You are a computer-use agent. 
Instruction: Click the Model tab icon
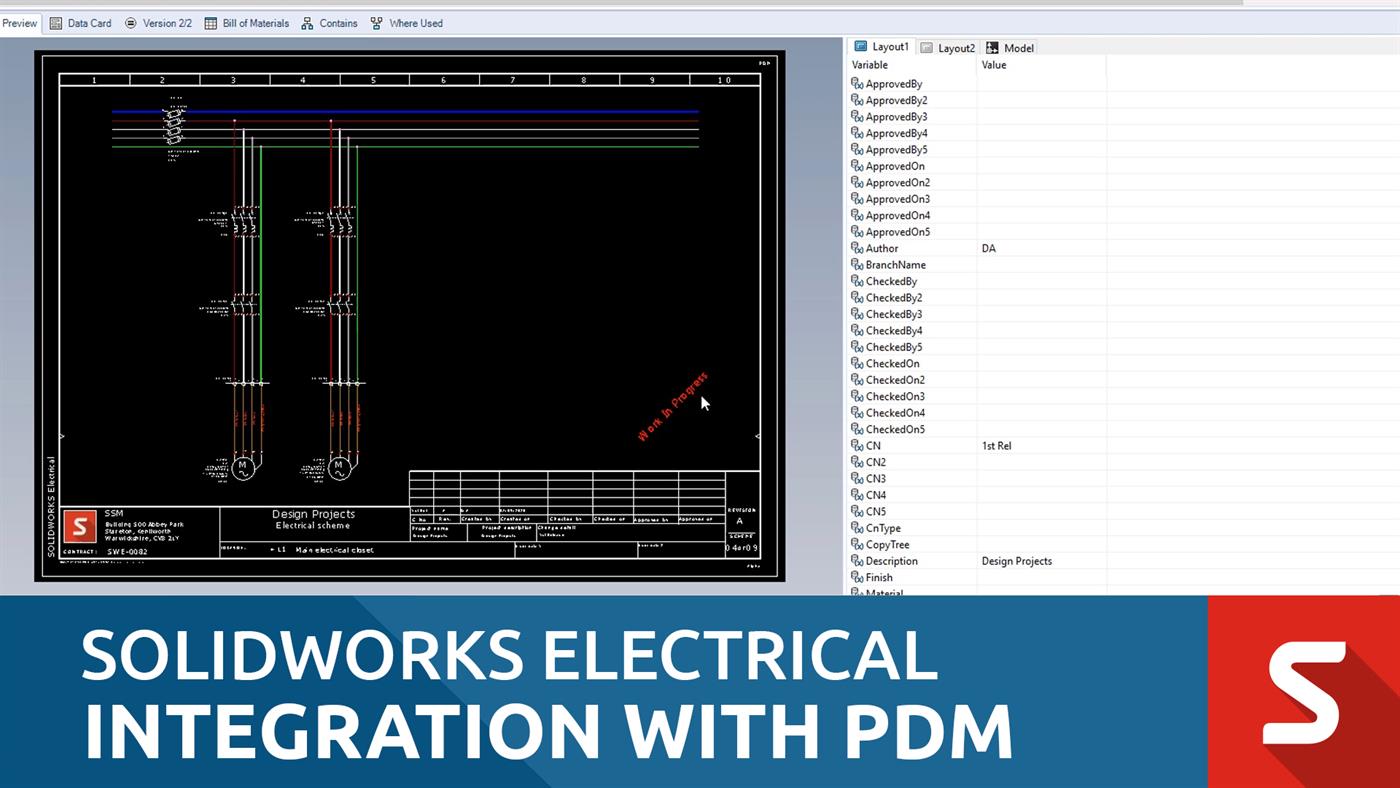[991, 47]
